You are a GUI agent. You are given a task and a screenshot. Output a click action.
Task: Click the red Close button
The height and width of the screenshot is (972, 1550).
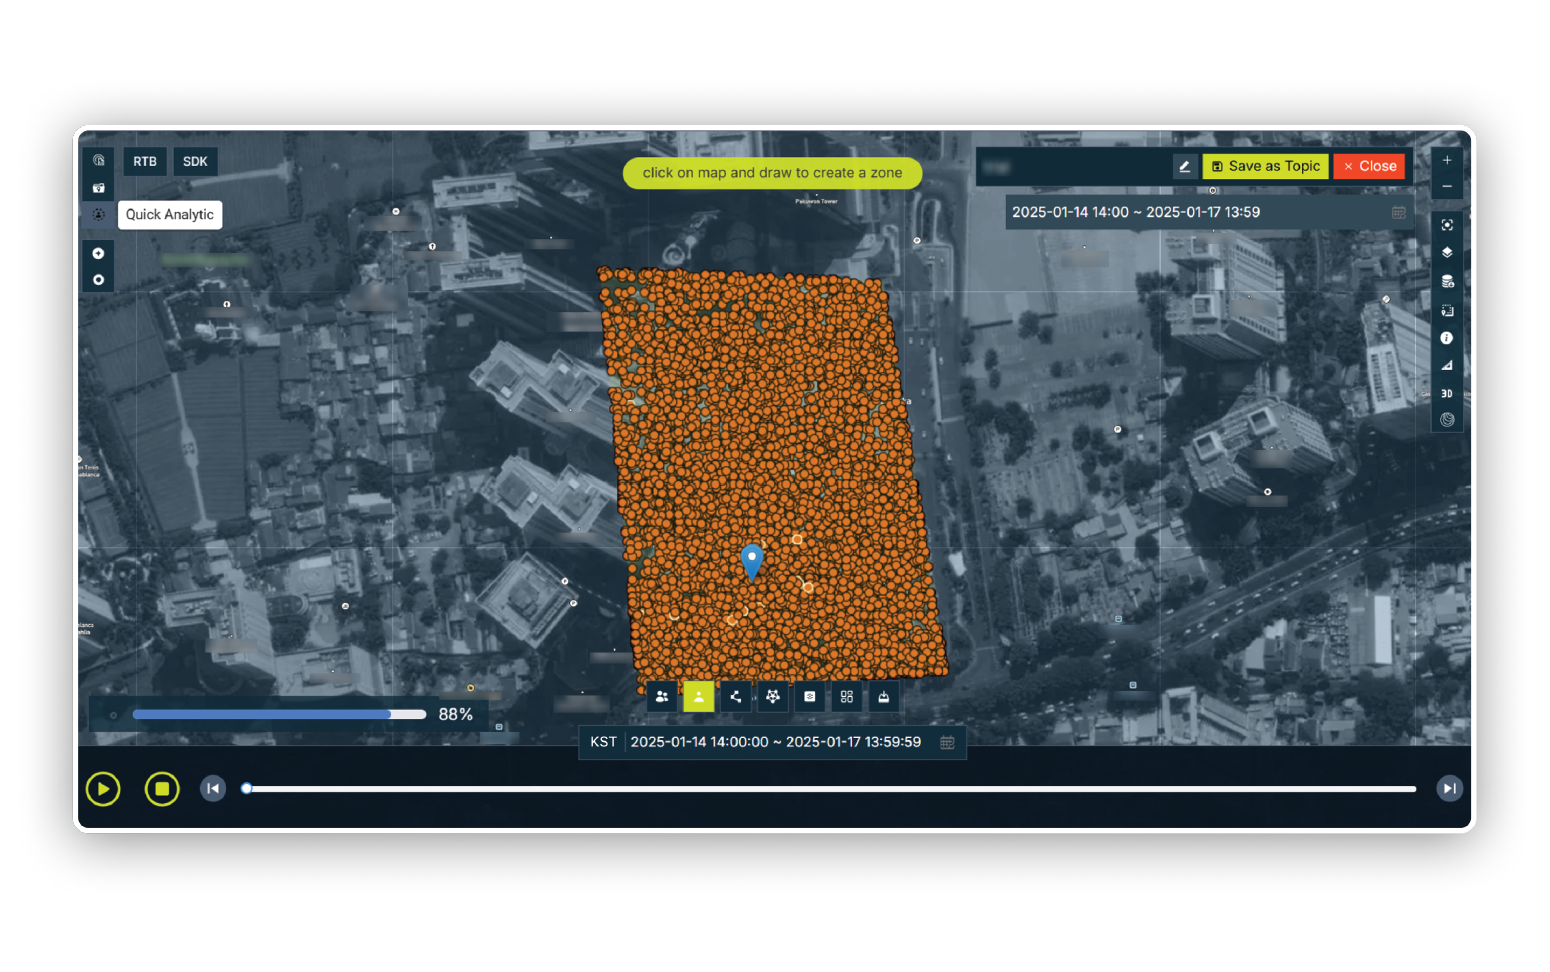tap(1369, 166)
